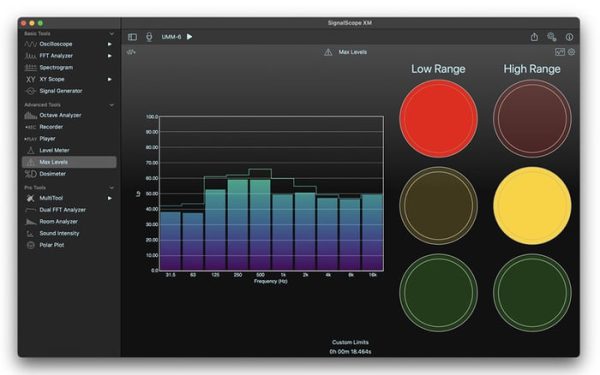Image resolution: width=600 pixels, height=375 pixels.
Task: Collapse the Advanced Tools section
Action: [111, 105]
